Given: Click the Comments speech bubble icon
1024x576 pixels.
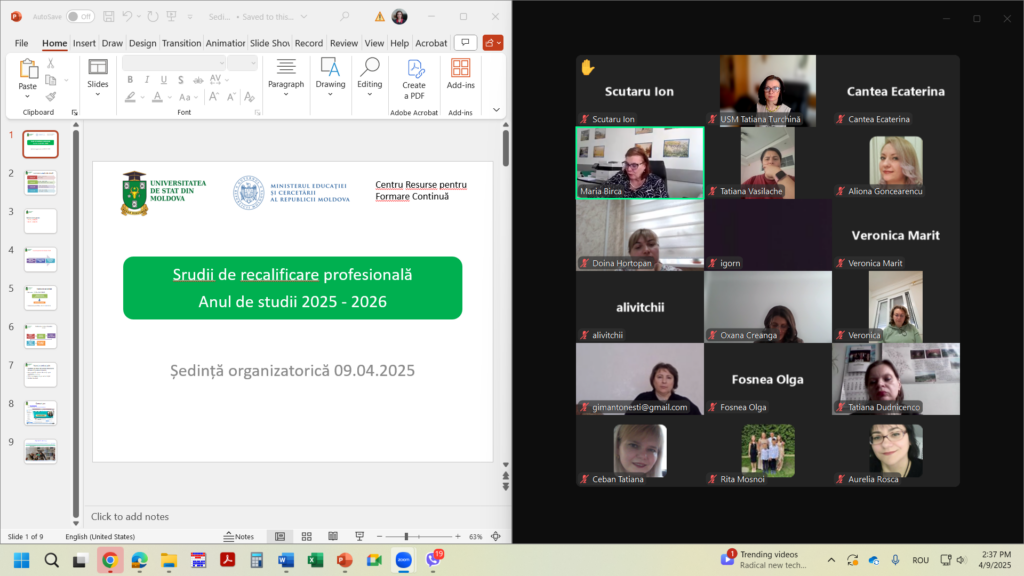Looking at the screenshot, I should 464,43.
